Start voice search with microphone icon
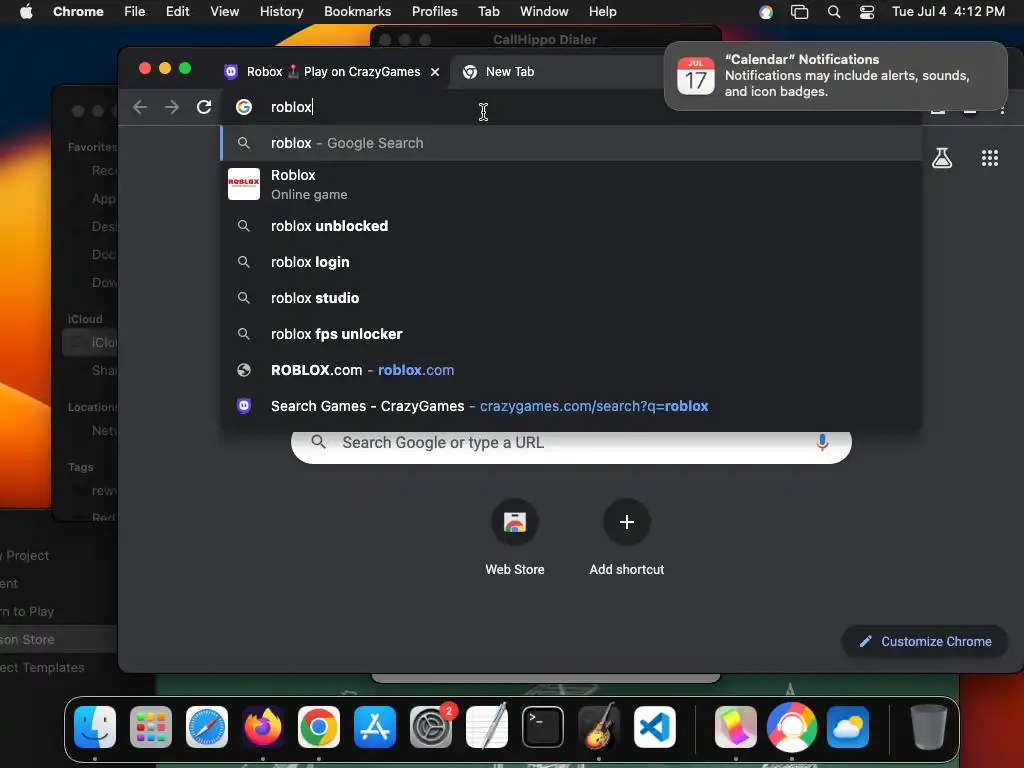 [822, 442]
